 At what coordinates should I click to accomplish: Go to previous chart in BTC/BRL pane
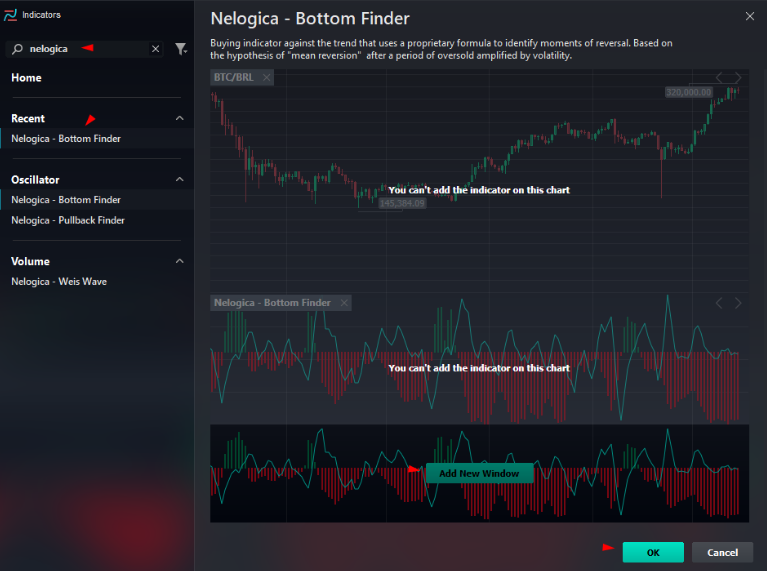[x=719, y=77]
